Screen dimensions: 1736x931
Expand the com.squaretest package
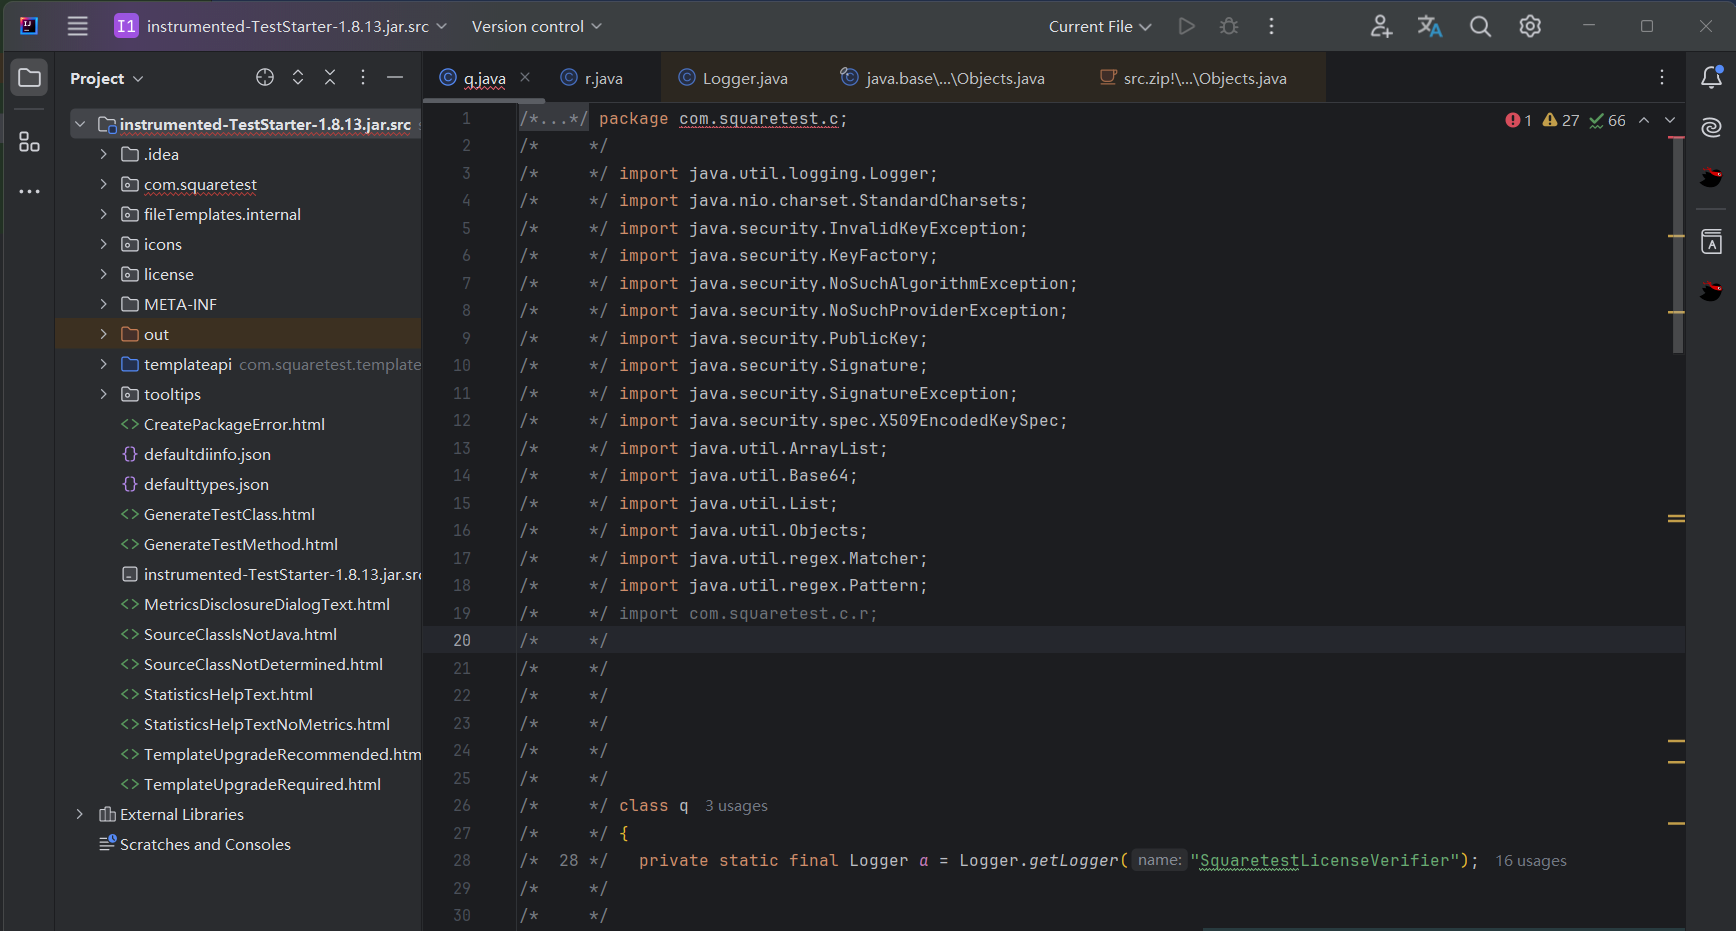103,184
